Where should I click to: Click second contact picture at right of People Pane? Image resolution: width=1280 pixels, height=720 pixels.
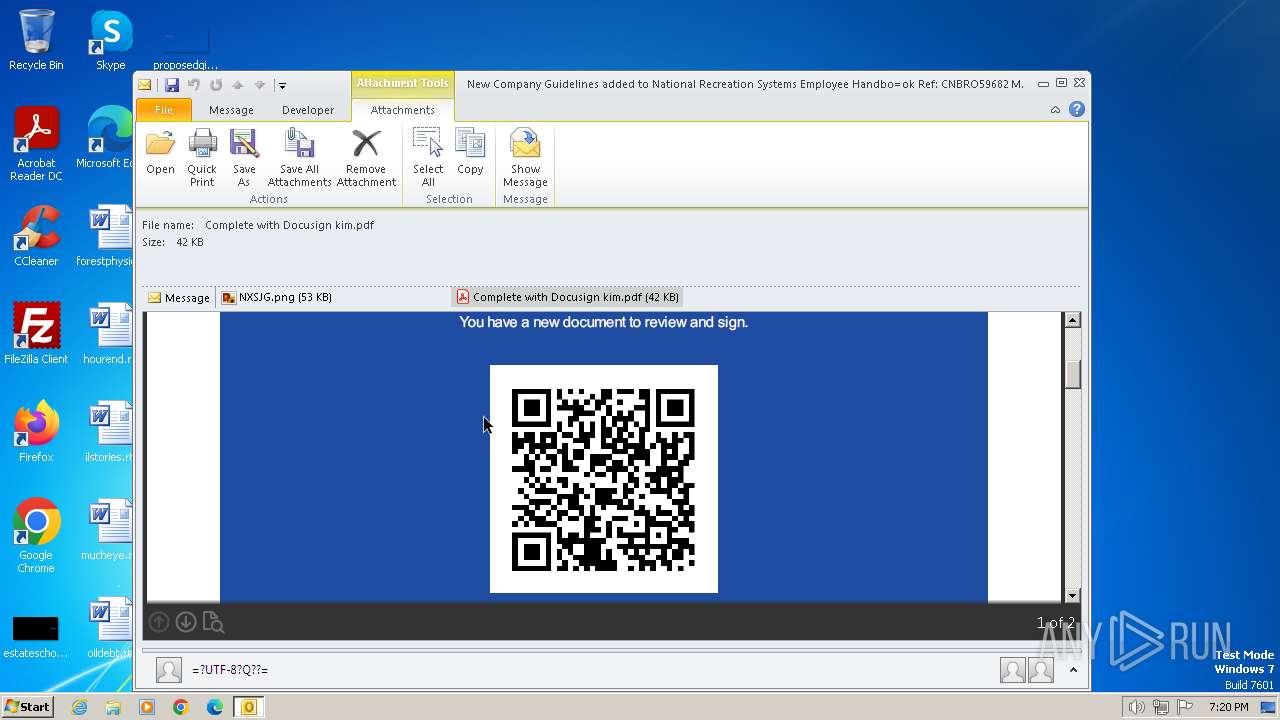click(1041, 670)
